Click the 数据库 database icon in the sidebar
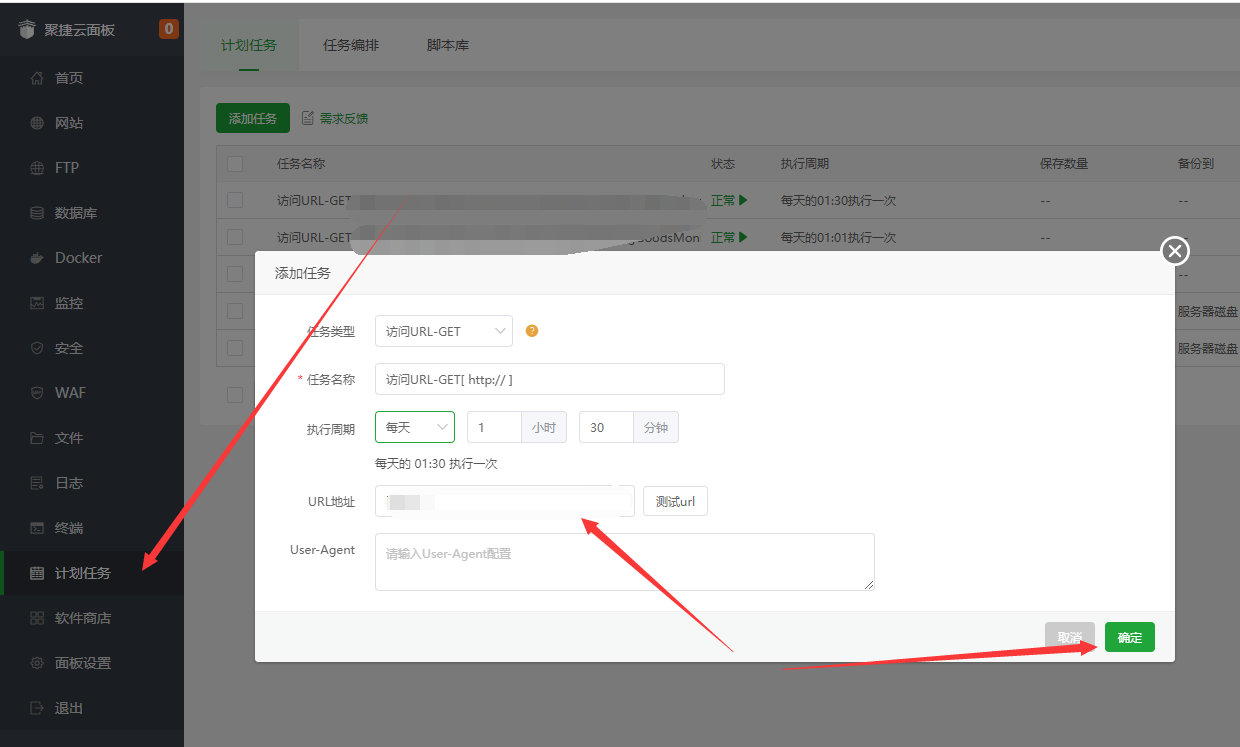The width and height of the screenshot is (1240, 747). (x=37, y=213)
